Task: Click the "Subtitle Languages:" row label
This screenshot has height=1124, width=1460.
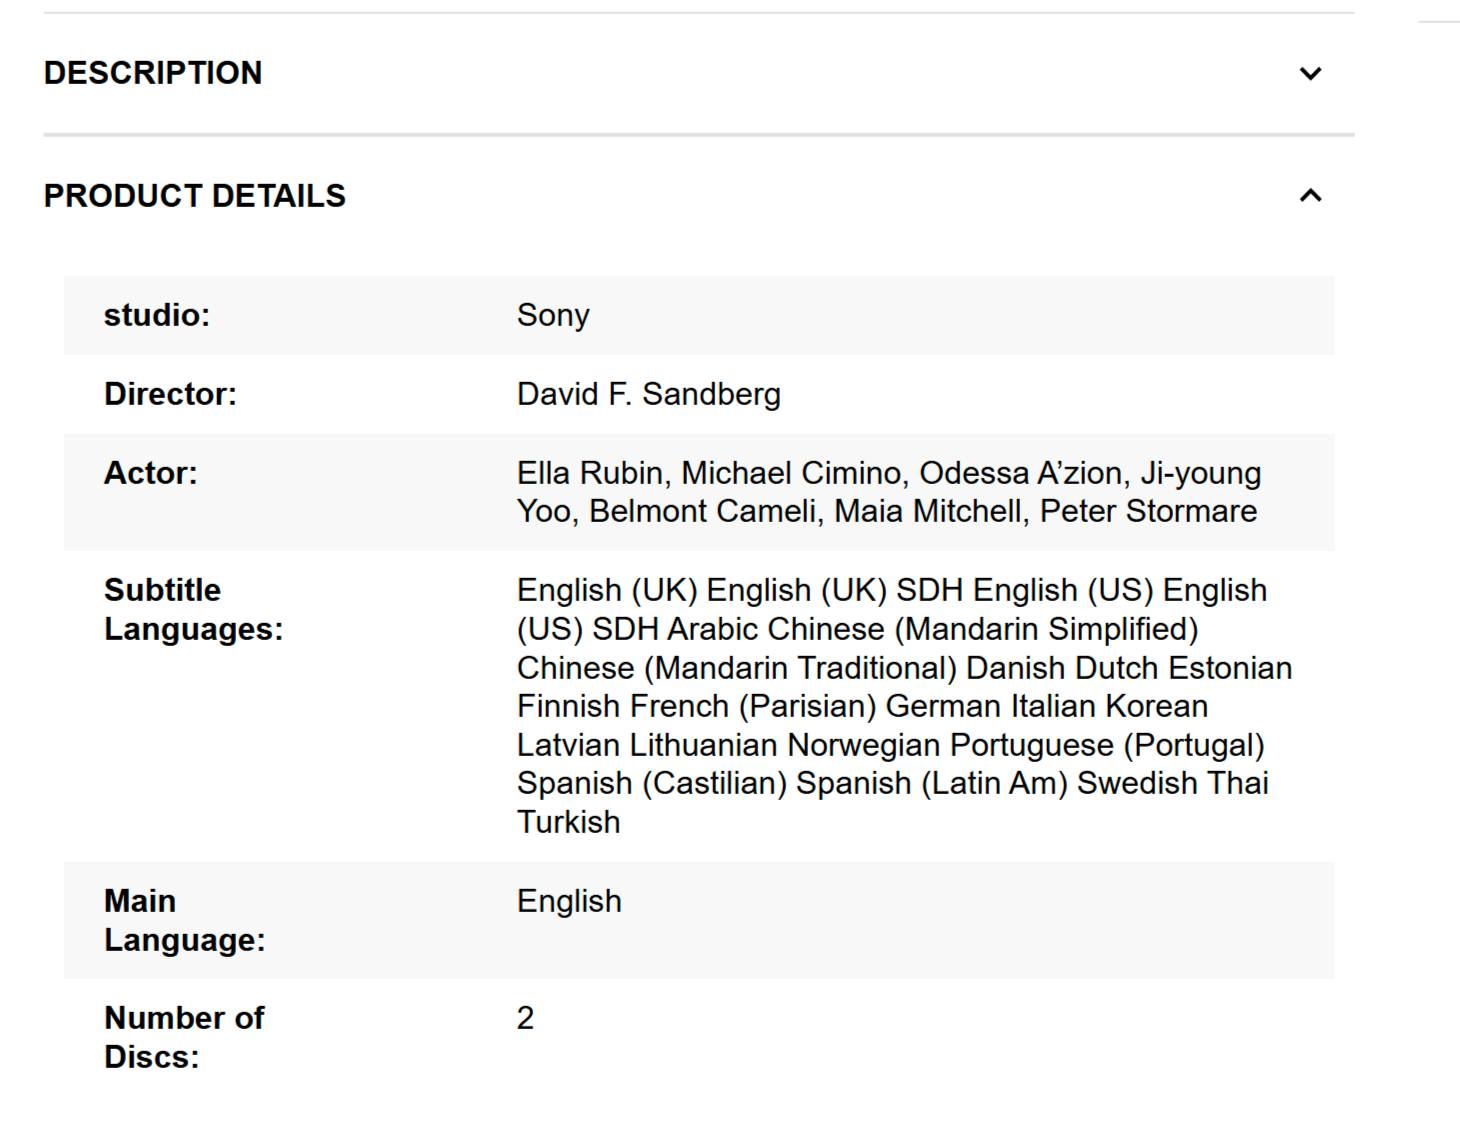Action: point(193,609)
